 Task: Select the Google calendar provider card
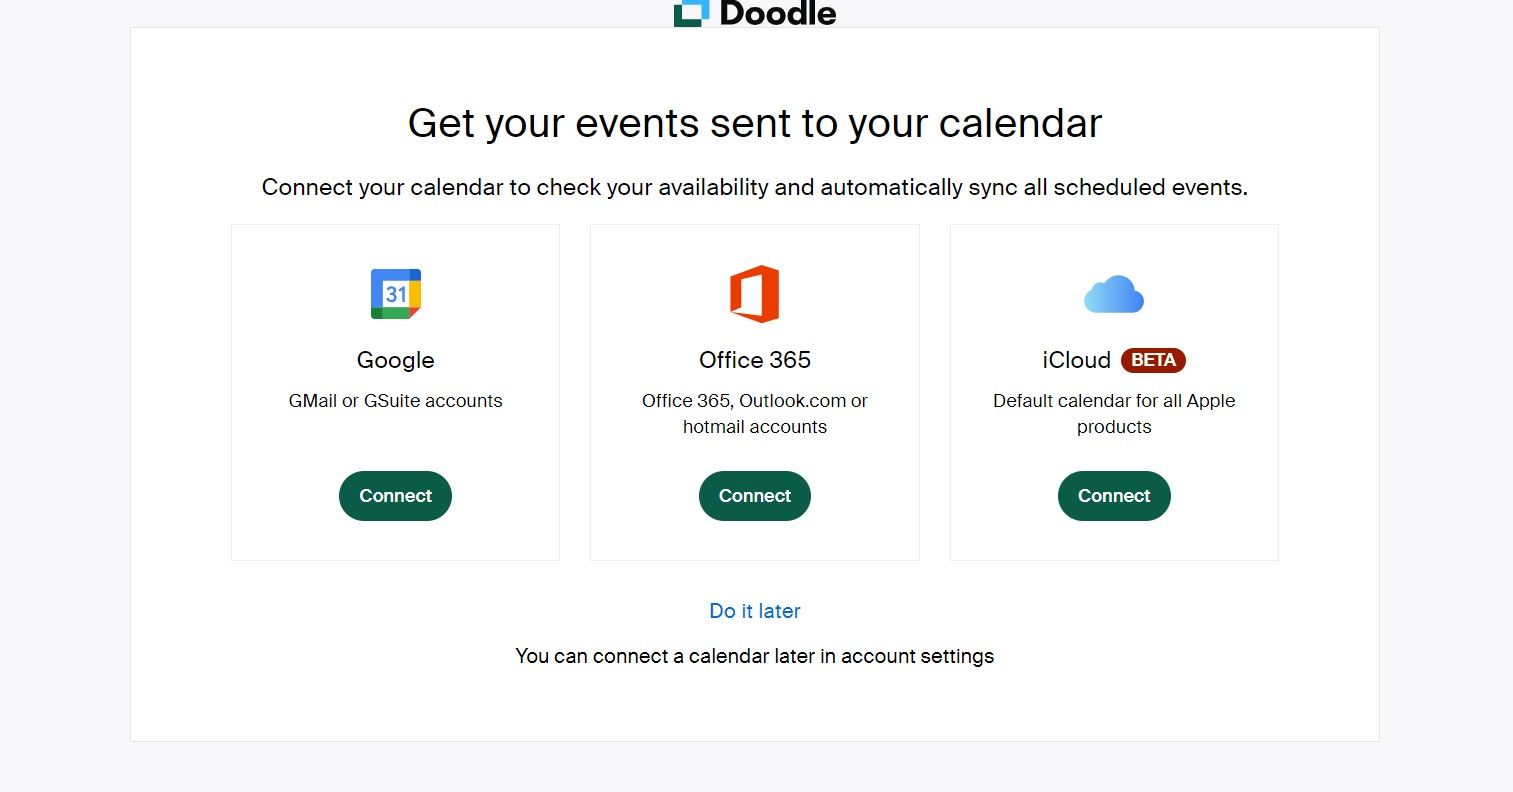tap(395, 392)
